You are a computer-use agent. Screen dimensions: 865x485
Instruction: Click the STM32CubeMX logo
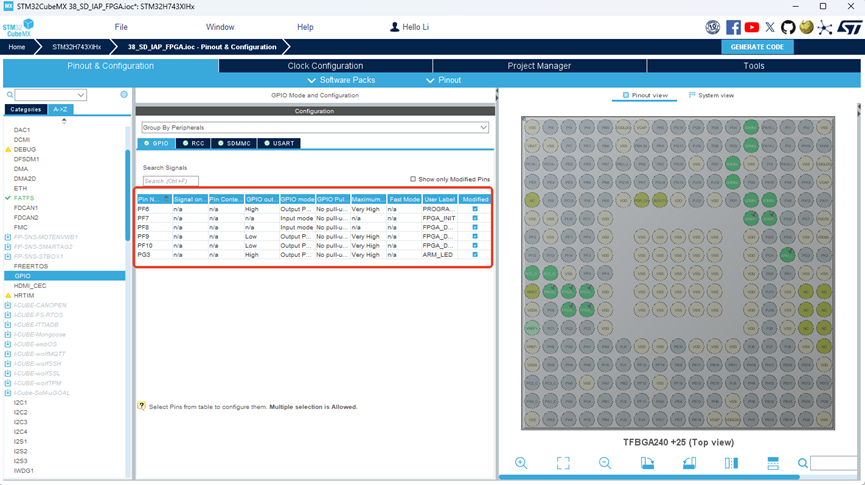click(x=18, y=28)
